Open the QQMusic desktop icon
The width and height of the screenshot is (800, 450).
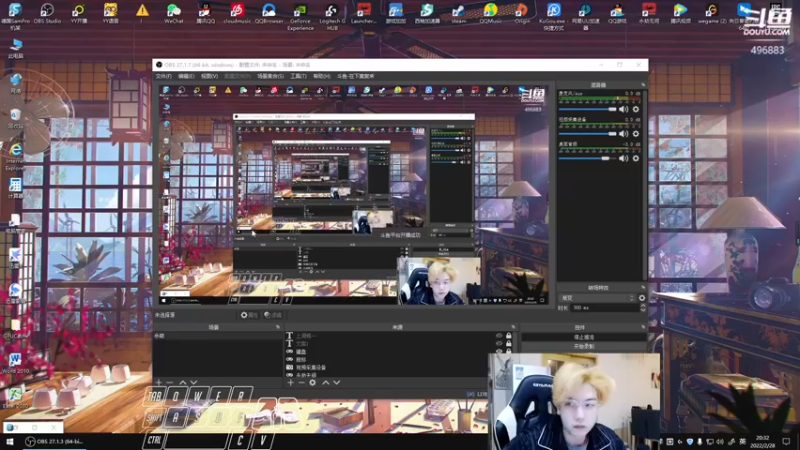pyautogui.click(x=490, y=13)
